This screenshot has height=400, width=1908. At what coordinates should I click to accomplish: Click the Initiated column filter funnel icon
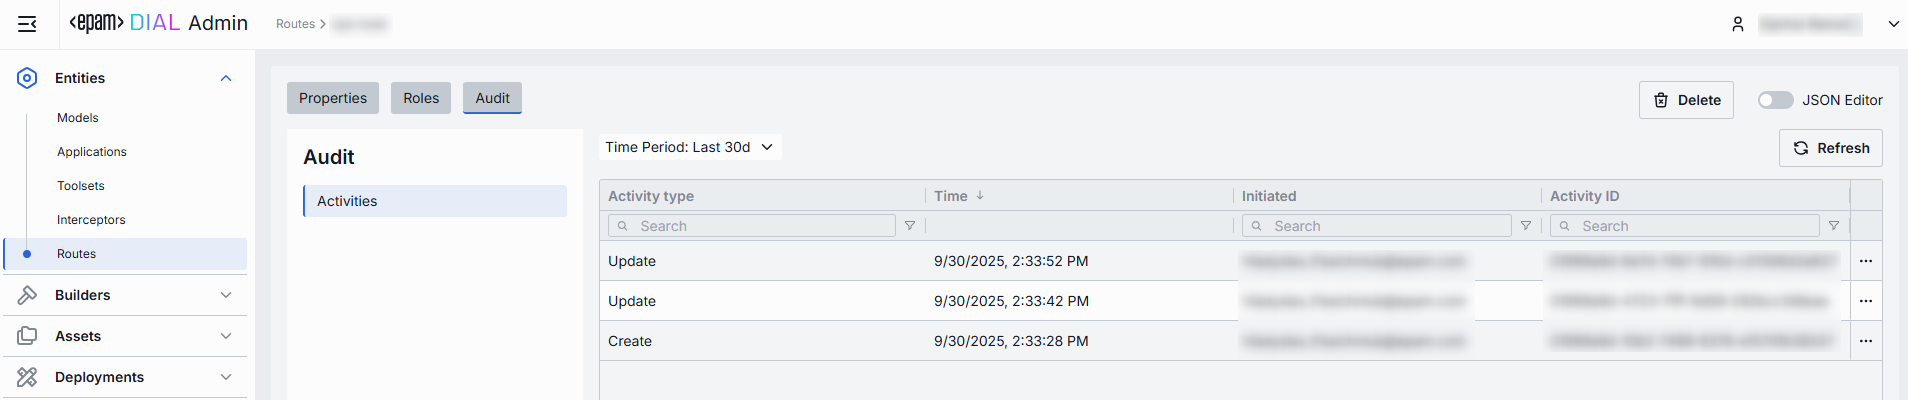(1526, 226)
